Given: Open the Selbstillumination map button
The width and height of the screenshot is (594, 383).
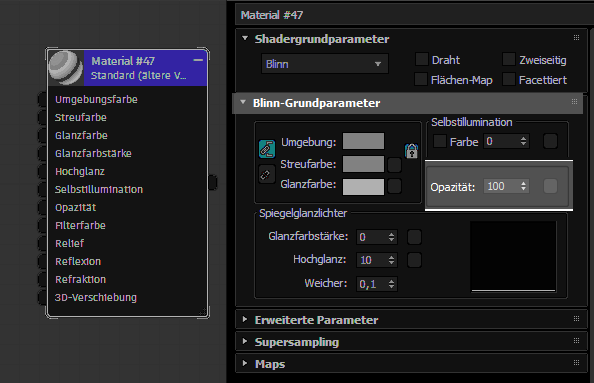Looking at the screenshot, I should pyautogui.click(x=550, y=141).
